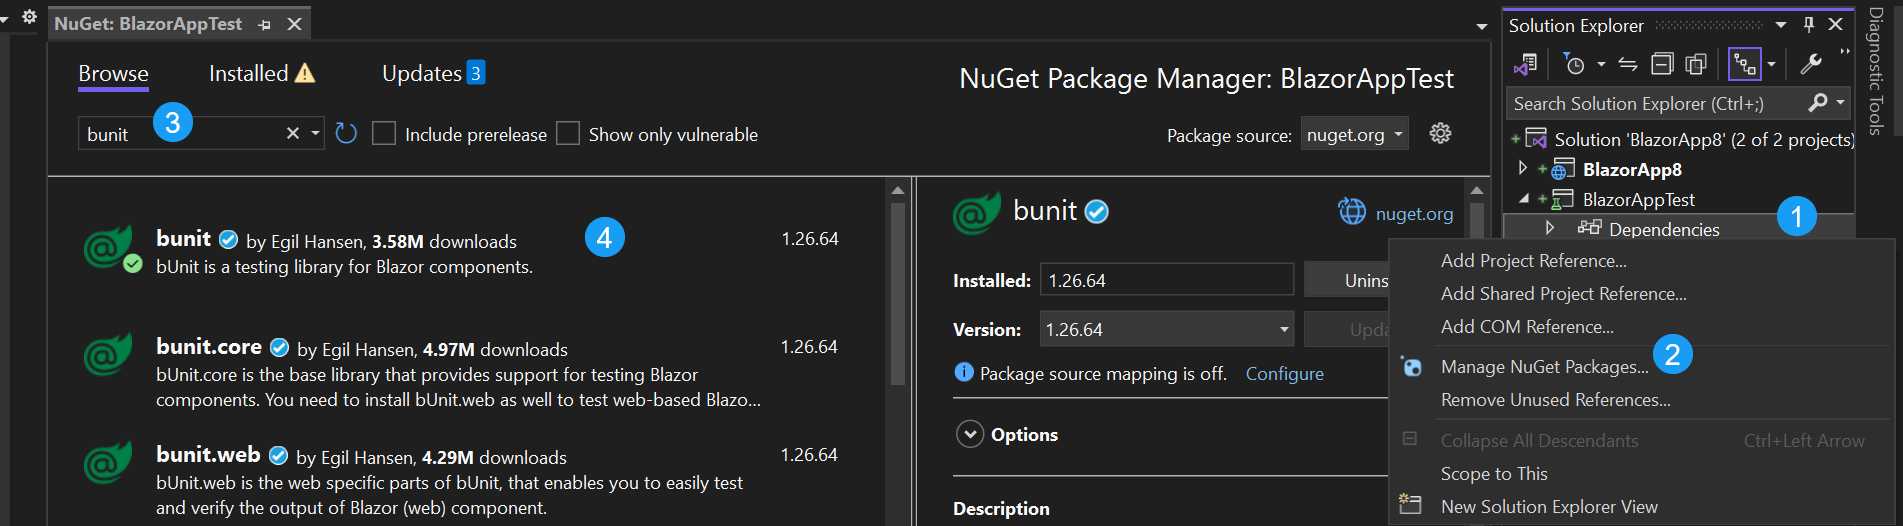Image resolution: width=1903 pixels, height=526 pixels.
Task: Open NuGet settings gear icon
Action: [x=1440, y=133]
